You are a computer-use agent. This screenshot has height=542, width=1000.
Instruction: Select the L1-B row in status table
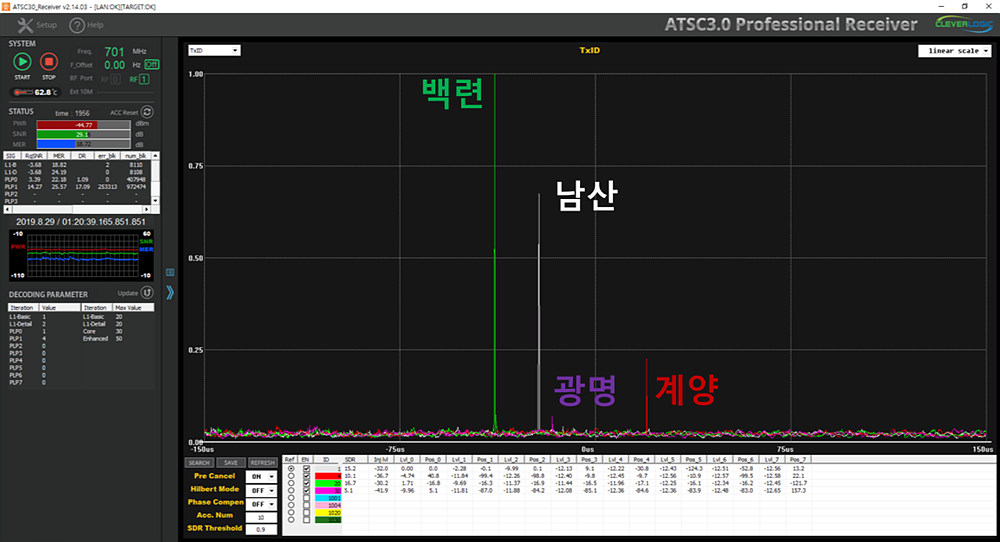pos(78,165)
